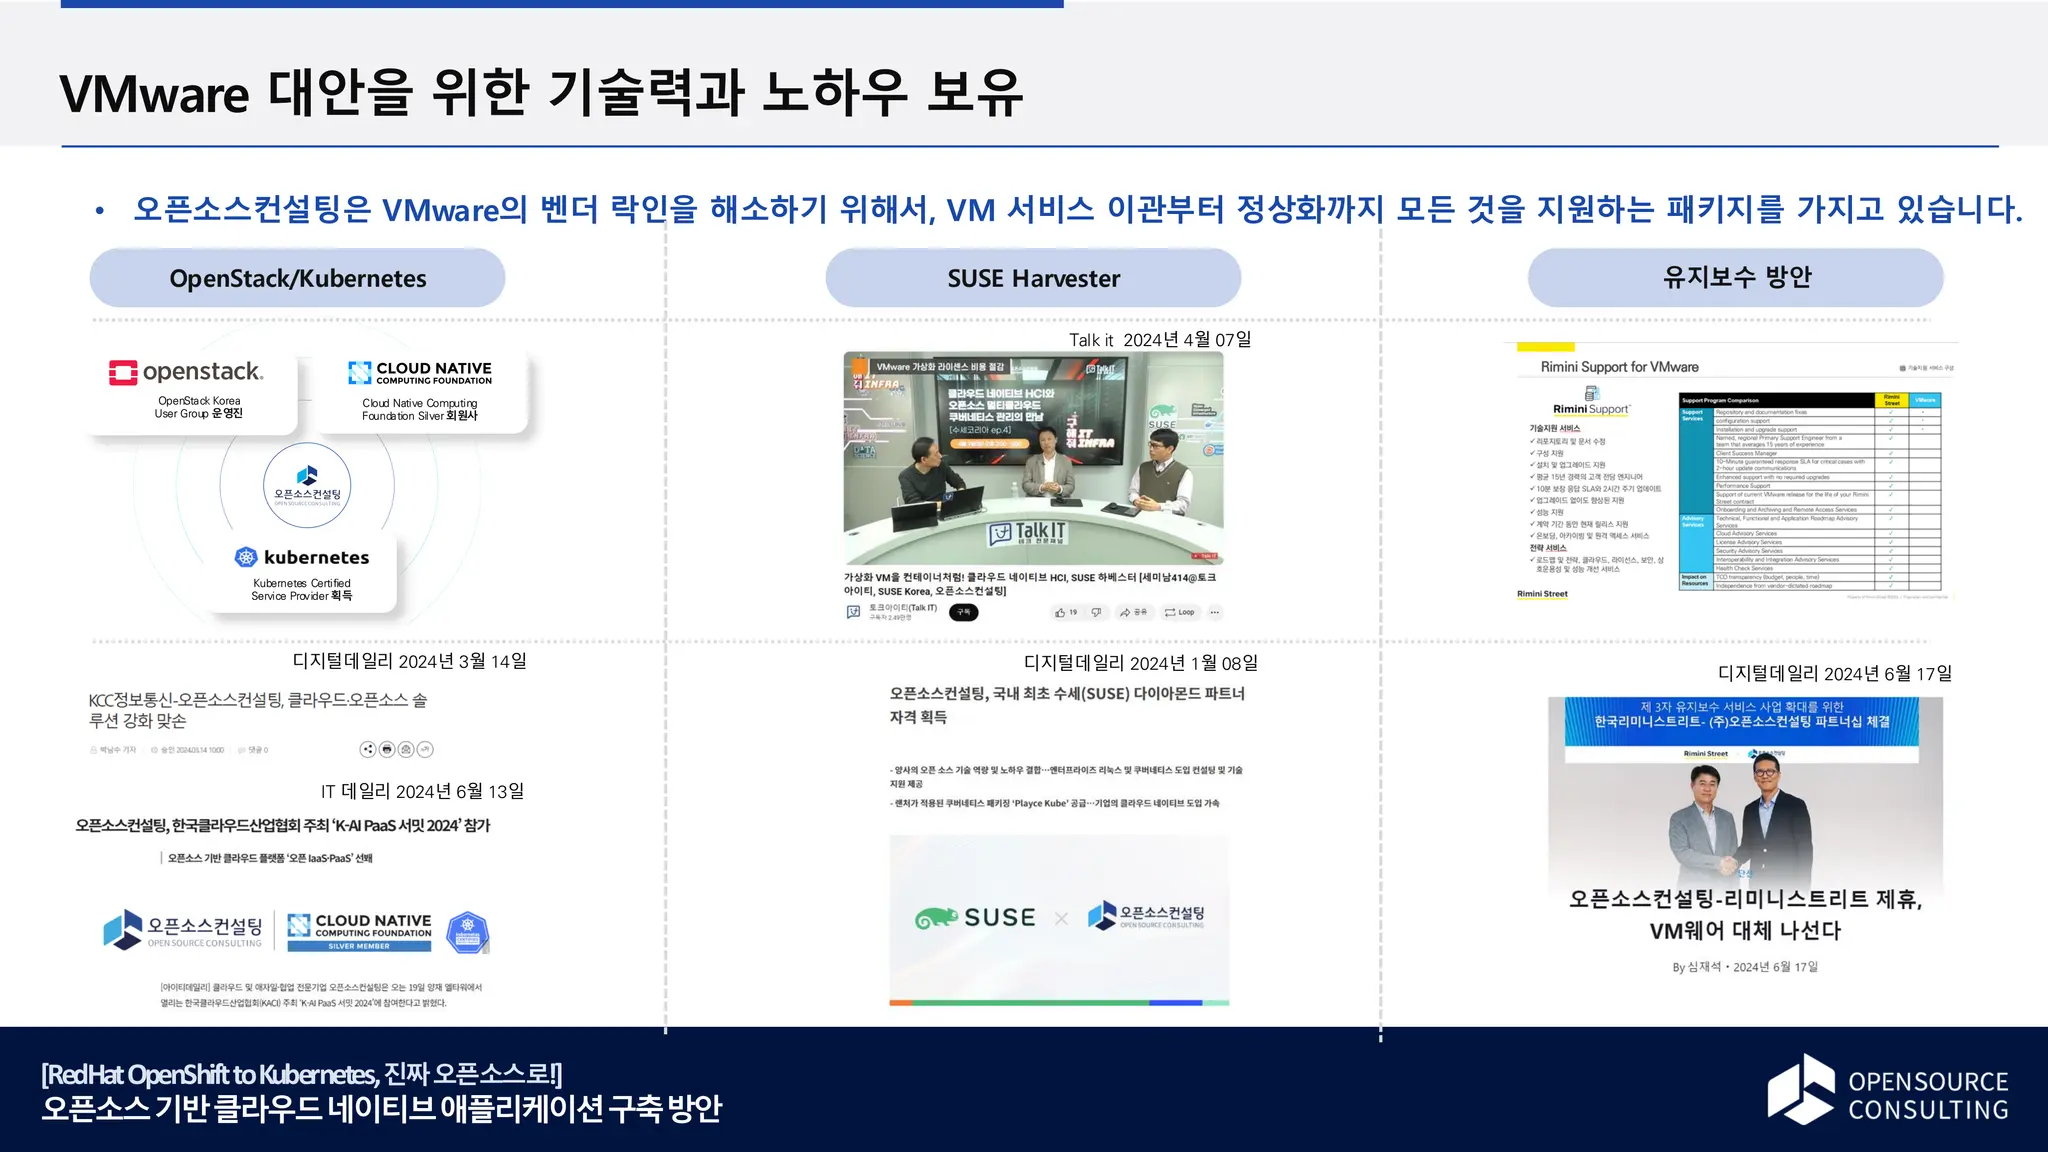Click the 오픈소스컨설팅 logo in the IT데일리 article
The width and height of the screenshot is (2048, 1152).
(x=183, y=930)
